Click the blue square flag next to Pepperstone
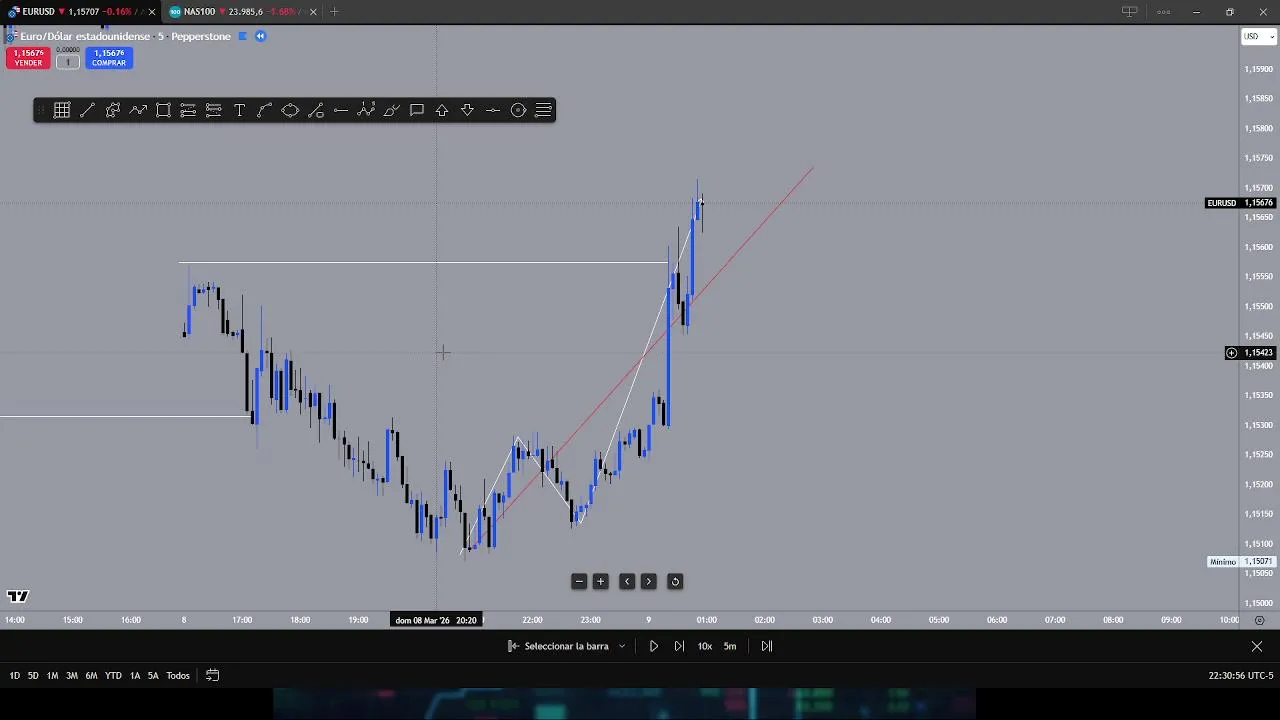1280x720 pixels. [242, 36]
